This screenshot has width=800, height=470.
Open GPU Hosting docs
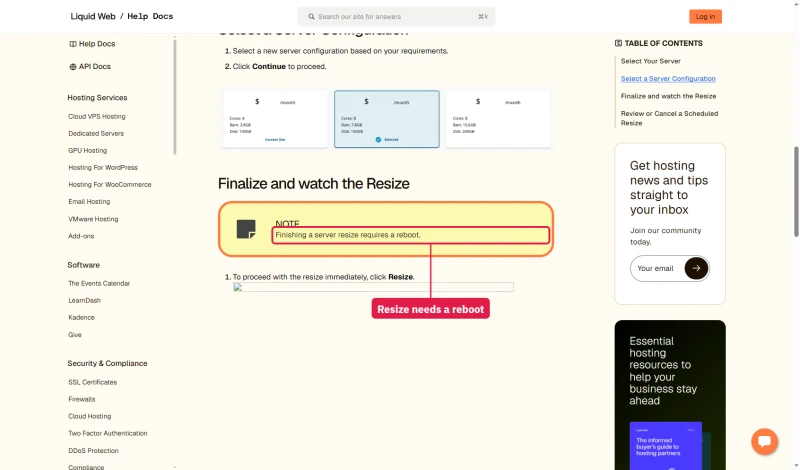[x=87, y=151]
